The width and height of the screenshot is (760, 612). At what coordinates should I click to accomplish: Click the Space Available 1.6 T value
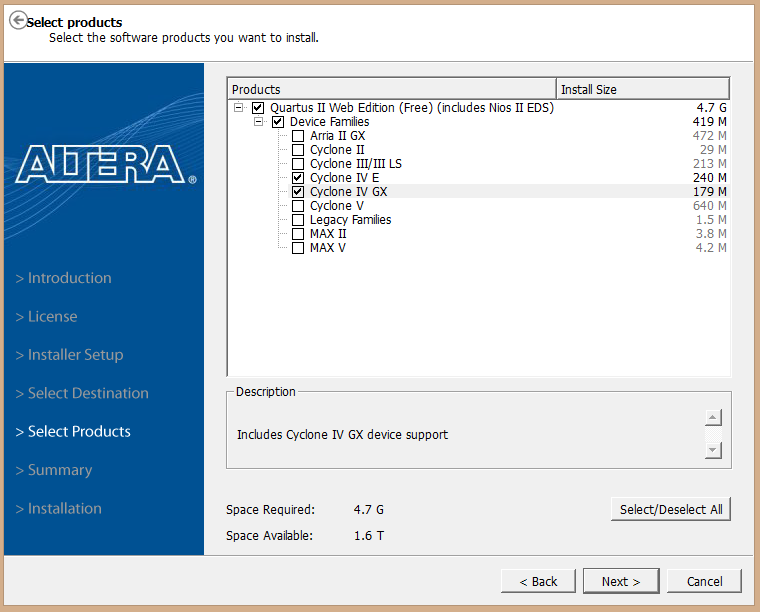[369, 535]
